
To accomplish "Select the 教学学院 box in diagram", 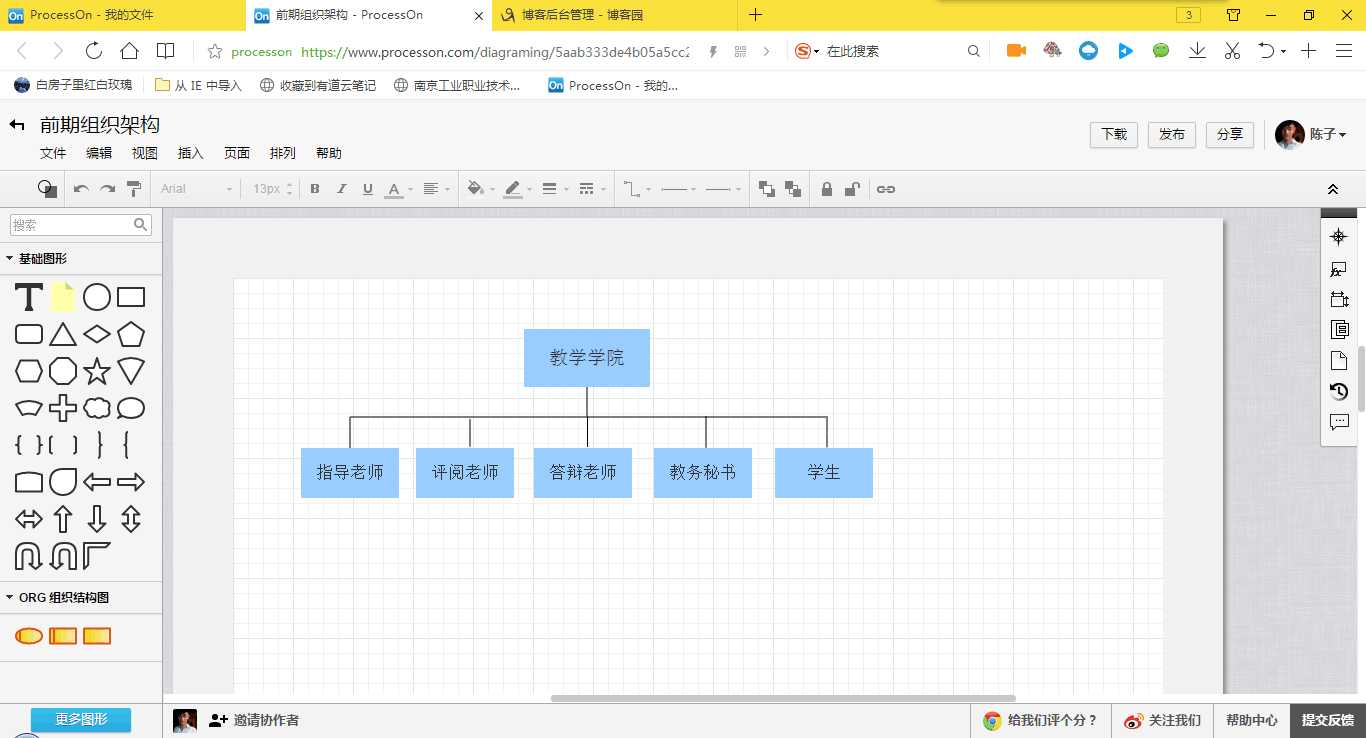I will (587, 358).
